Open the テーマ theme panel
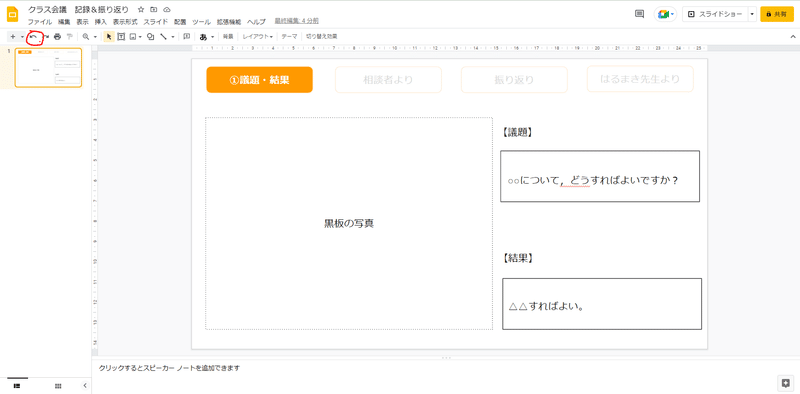This screenshot has width=800, height=394. click(x=289, y=37)
